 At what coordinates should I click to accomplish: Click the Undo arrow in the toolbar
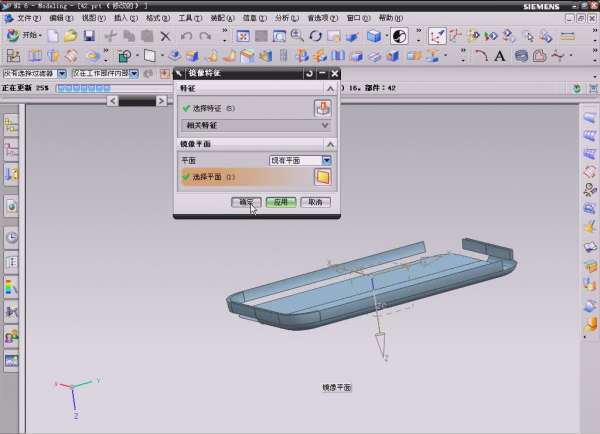[187, 36]
